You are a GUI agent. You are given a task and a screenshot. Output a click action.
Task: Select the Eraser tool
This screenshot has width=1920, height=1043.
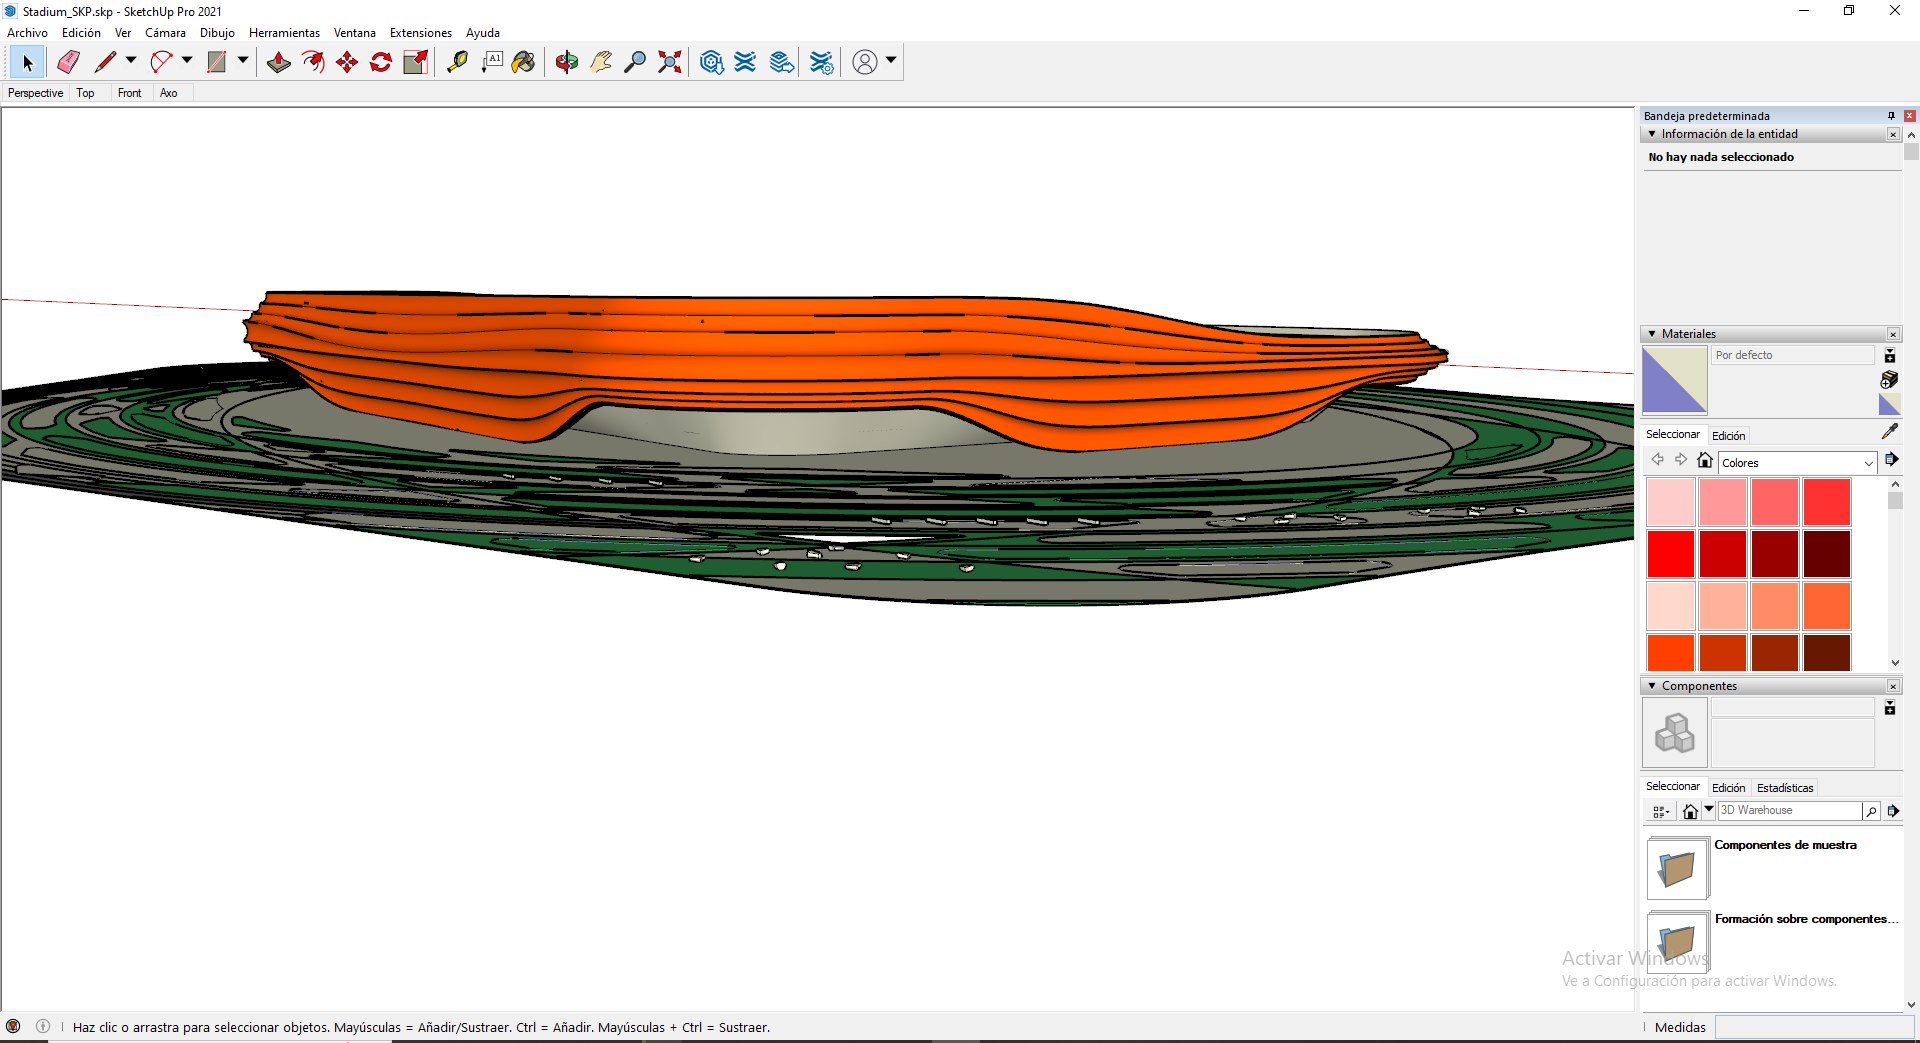[68, 62]
